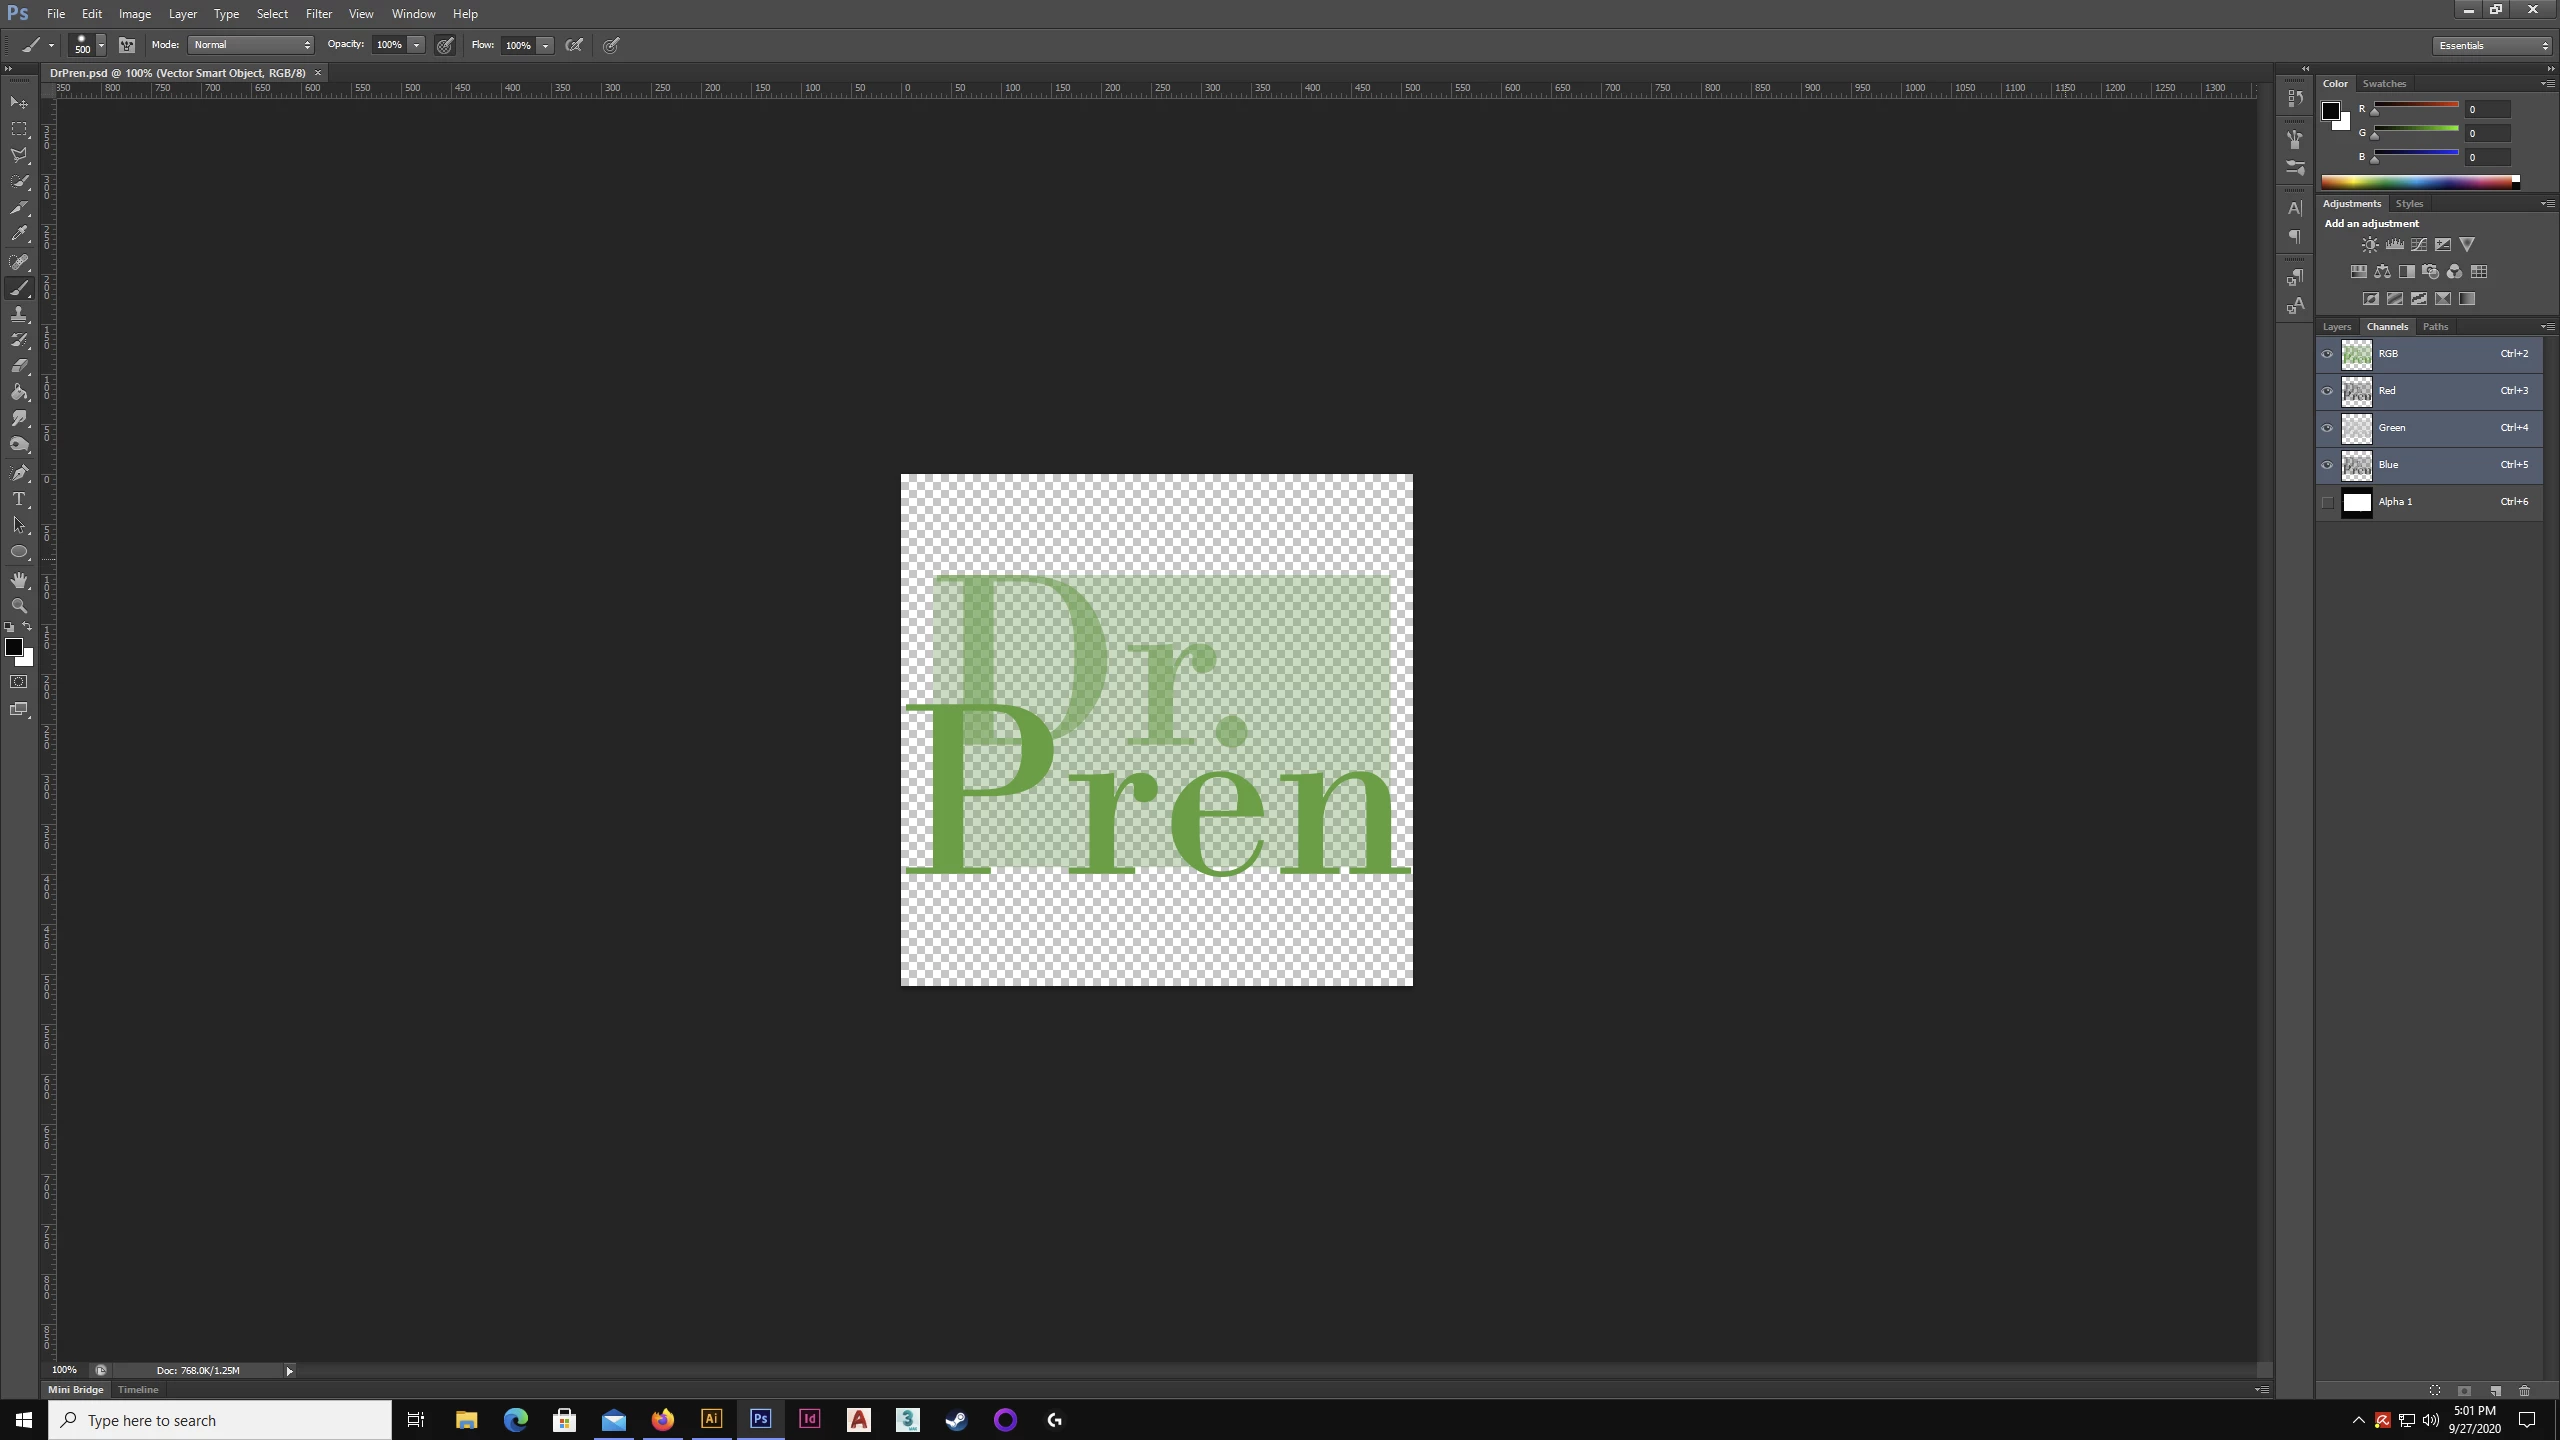The height and width of the screenshot is (1440, 2560).
Task: Hide the Blue channel visibility eye
Action: click(x=2327, y=465)
